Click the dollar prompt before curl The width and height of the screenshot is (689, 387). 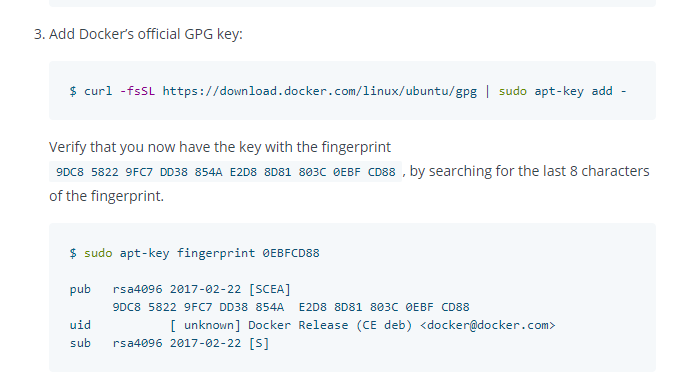pos(73,91)
